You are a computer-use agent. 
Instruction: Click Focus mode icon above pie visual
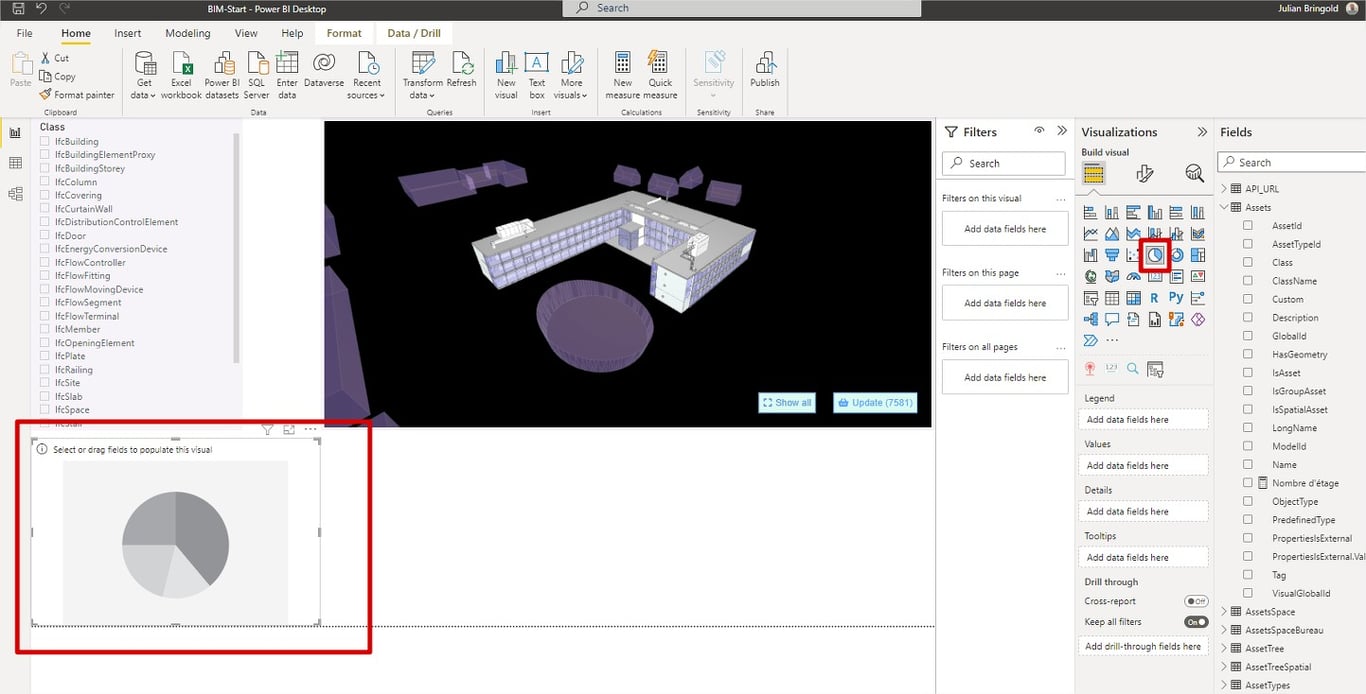(x=289, y=429)
